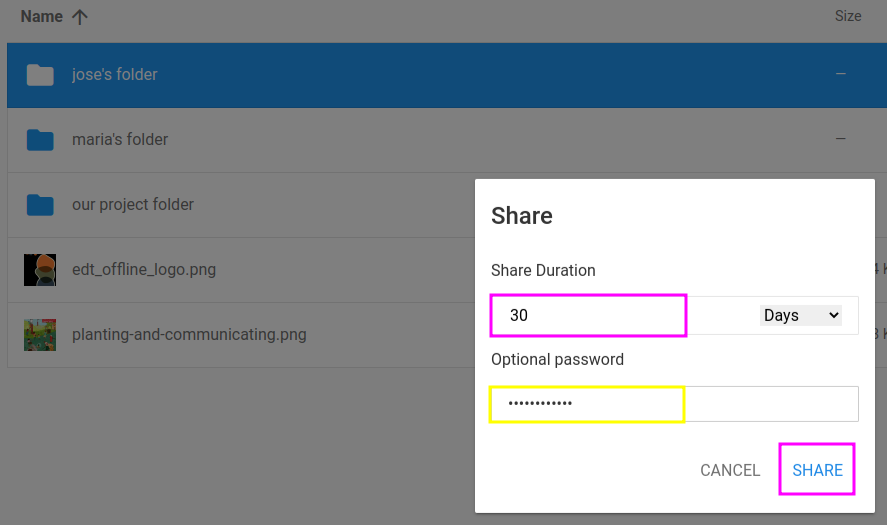Click the maria's folder icon
Viewport: 887px width, 525px height.
click(40, 140)
